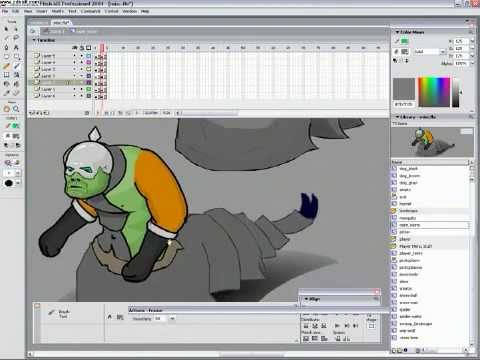Select the Line tool

[6, 38]
